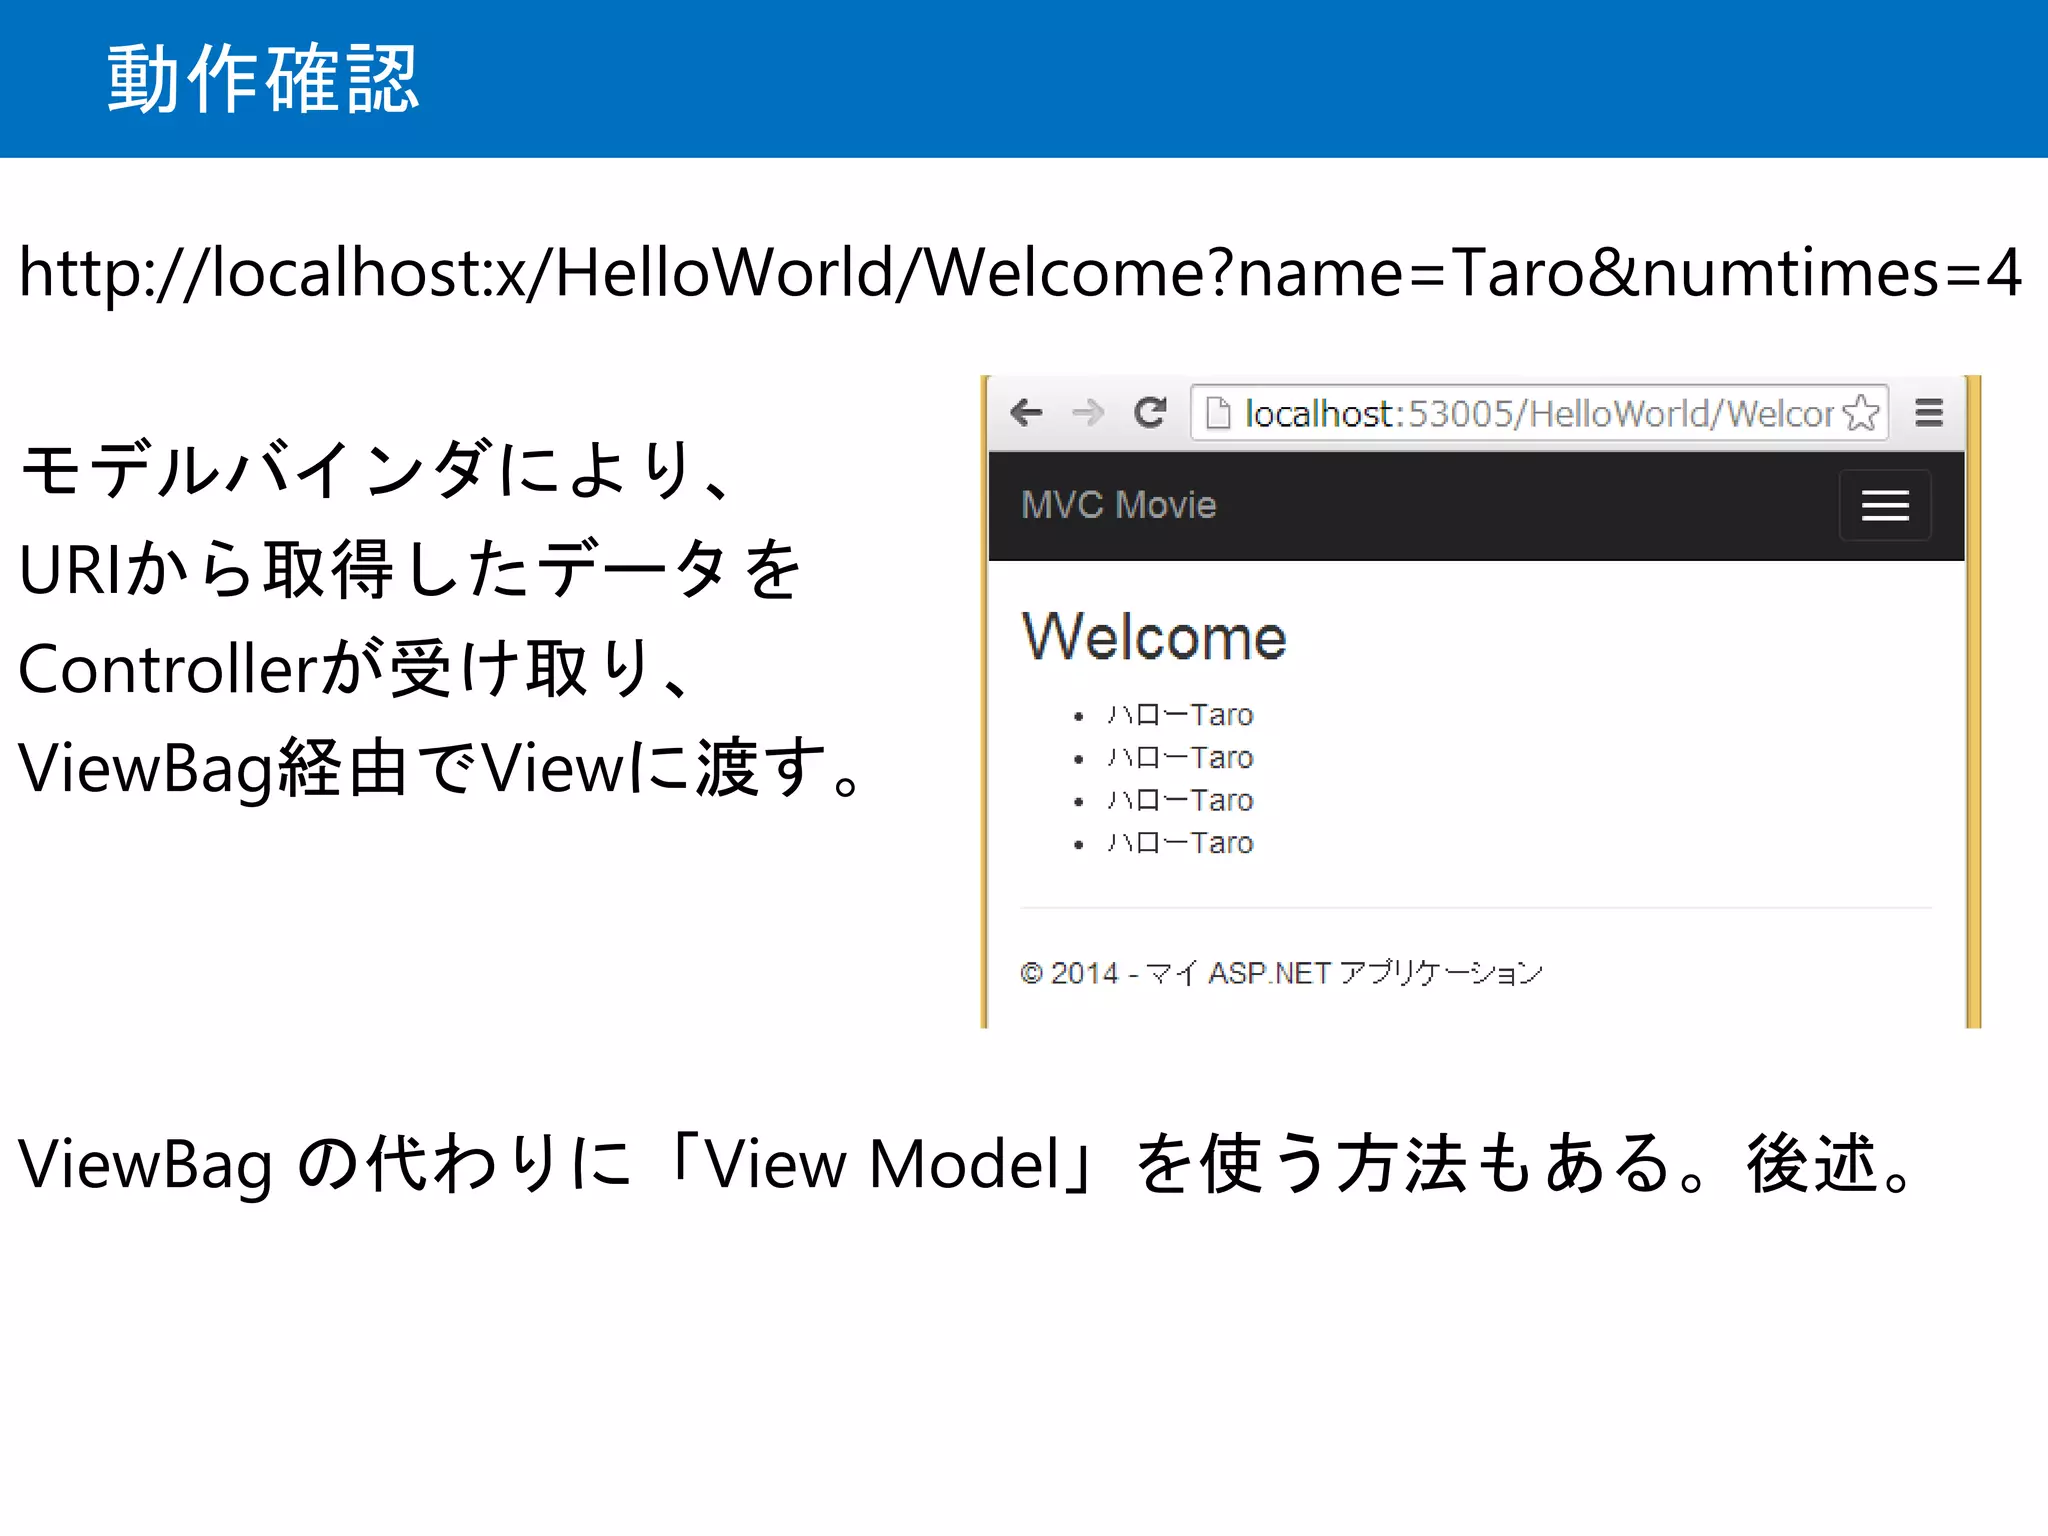
Task: Click the モデルバインダにより text line
Action: coord(378,469)
